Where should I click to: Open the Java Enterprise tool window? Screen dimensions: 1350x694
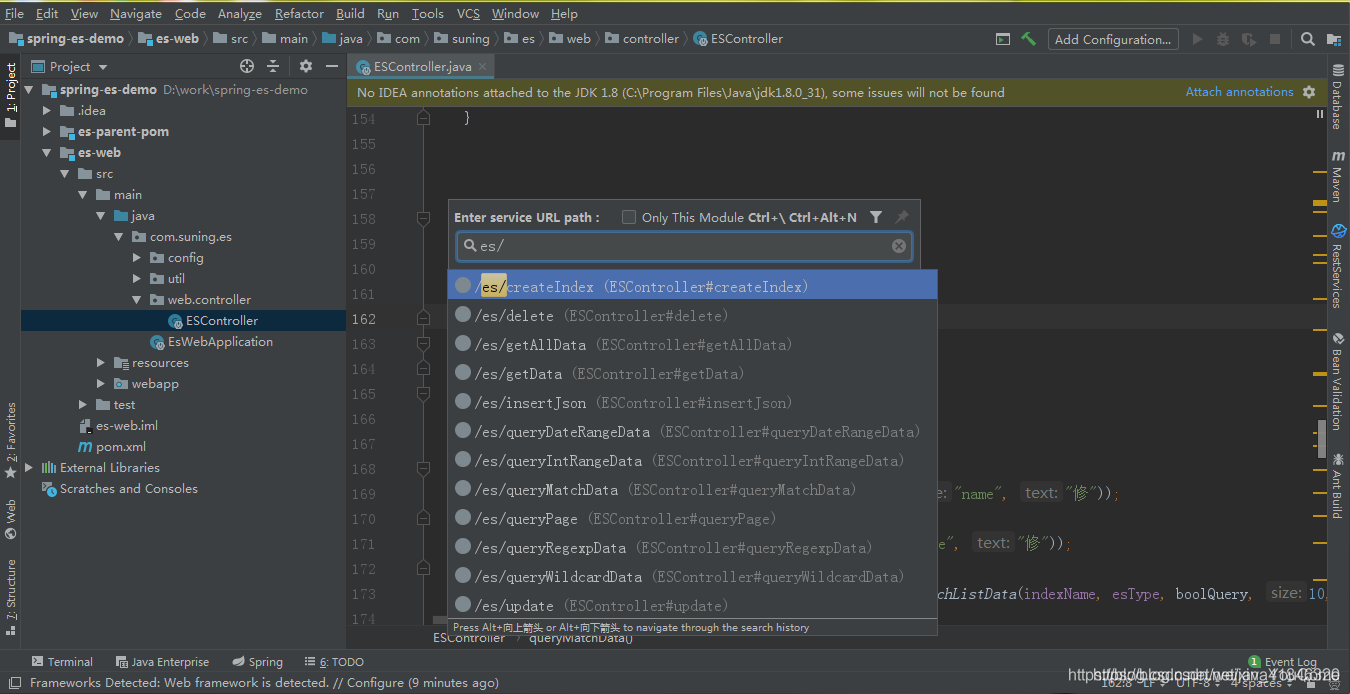coord(162,662)
